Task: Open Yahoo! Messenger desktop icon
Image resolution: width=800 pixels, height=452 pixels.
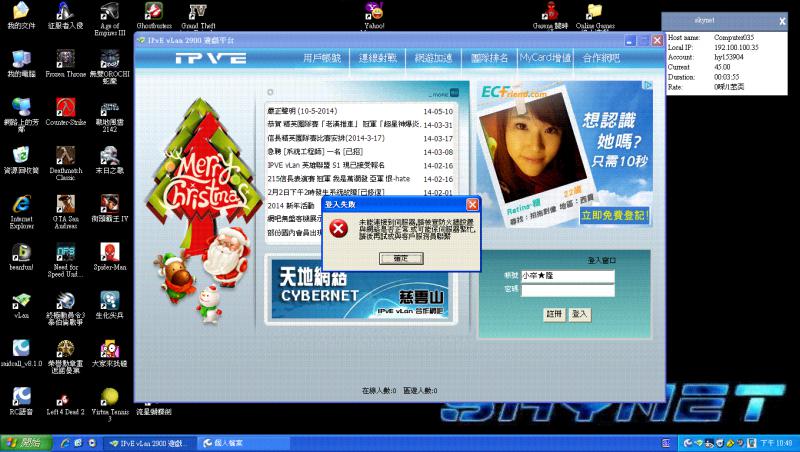Action: coord(374,15)
